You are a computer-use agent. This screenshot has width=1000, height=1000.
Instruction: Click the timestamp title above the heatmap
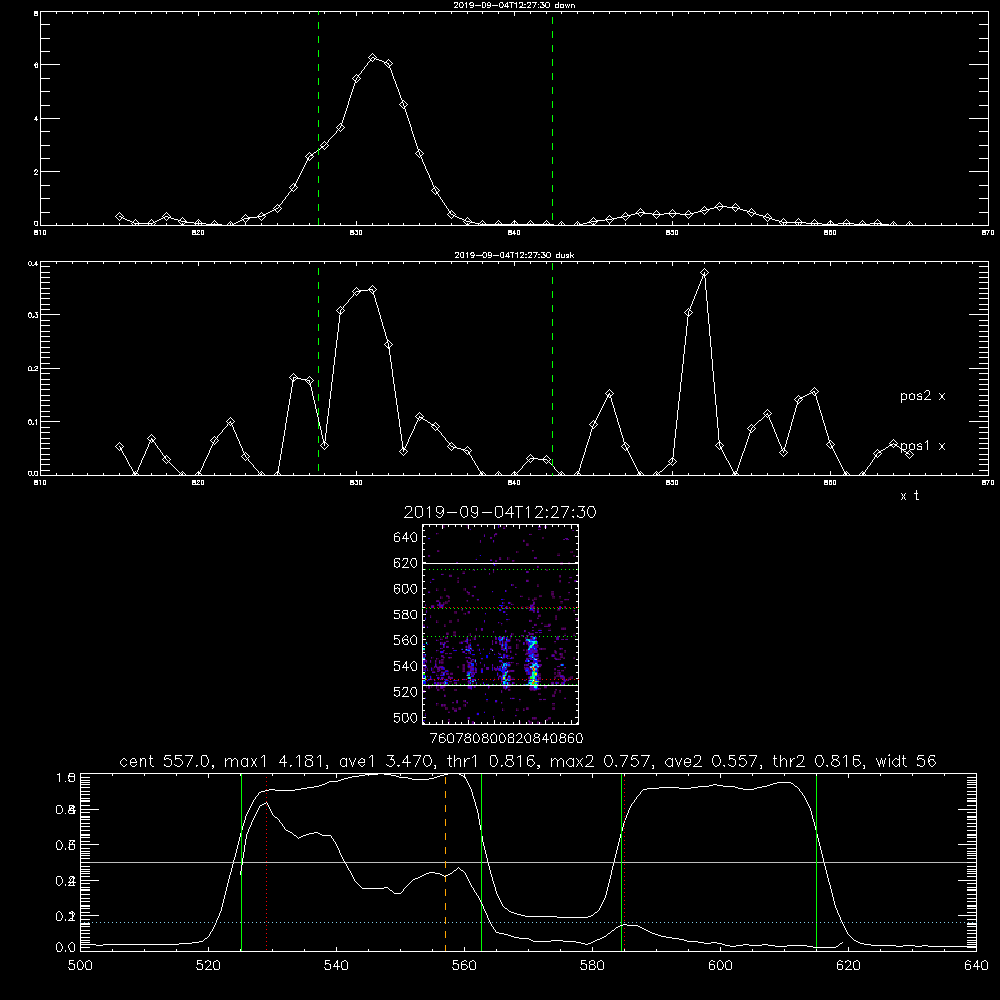(500, 512)
